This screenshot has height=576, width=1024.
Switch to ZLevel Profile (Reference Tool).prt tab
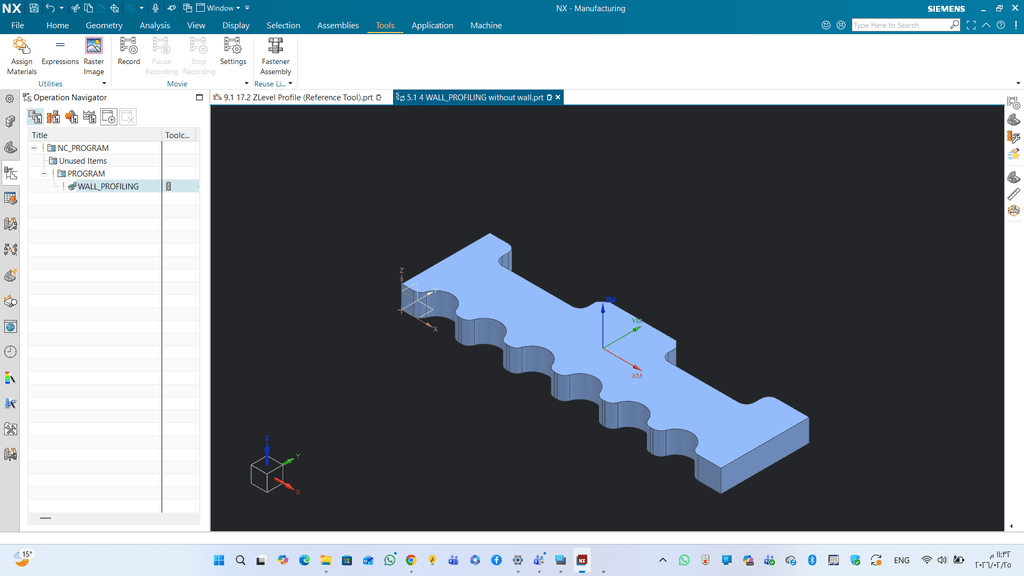297,98
